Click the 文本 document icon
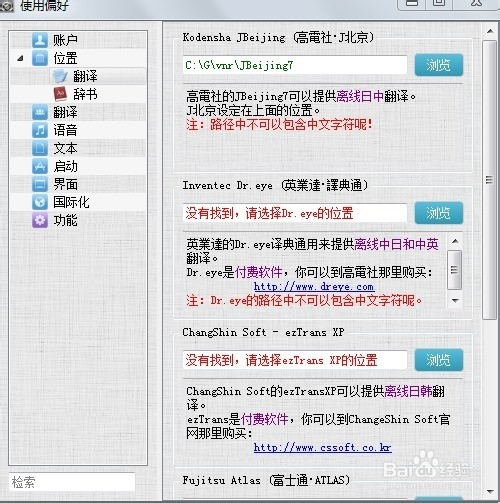Screen dimensions: 500x503 click(40, 148)
